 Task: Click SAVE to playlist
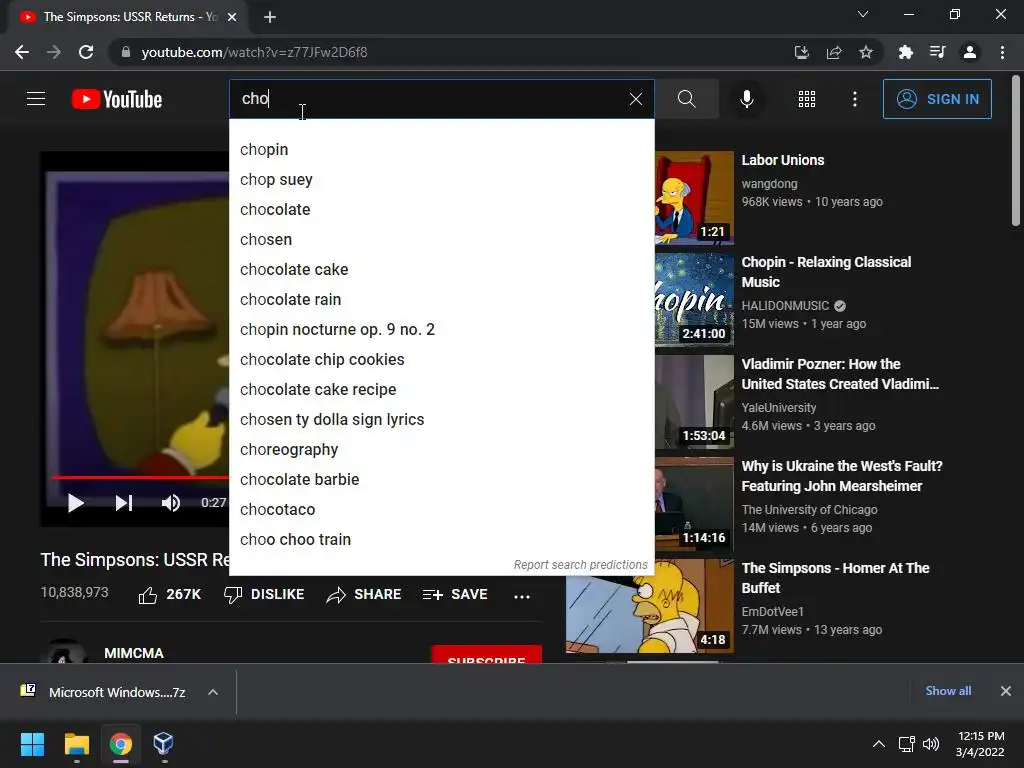tap(455, 595)
